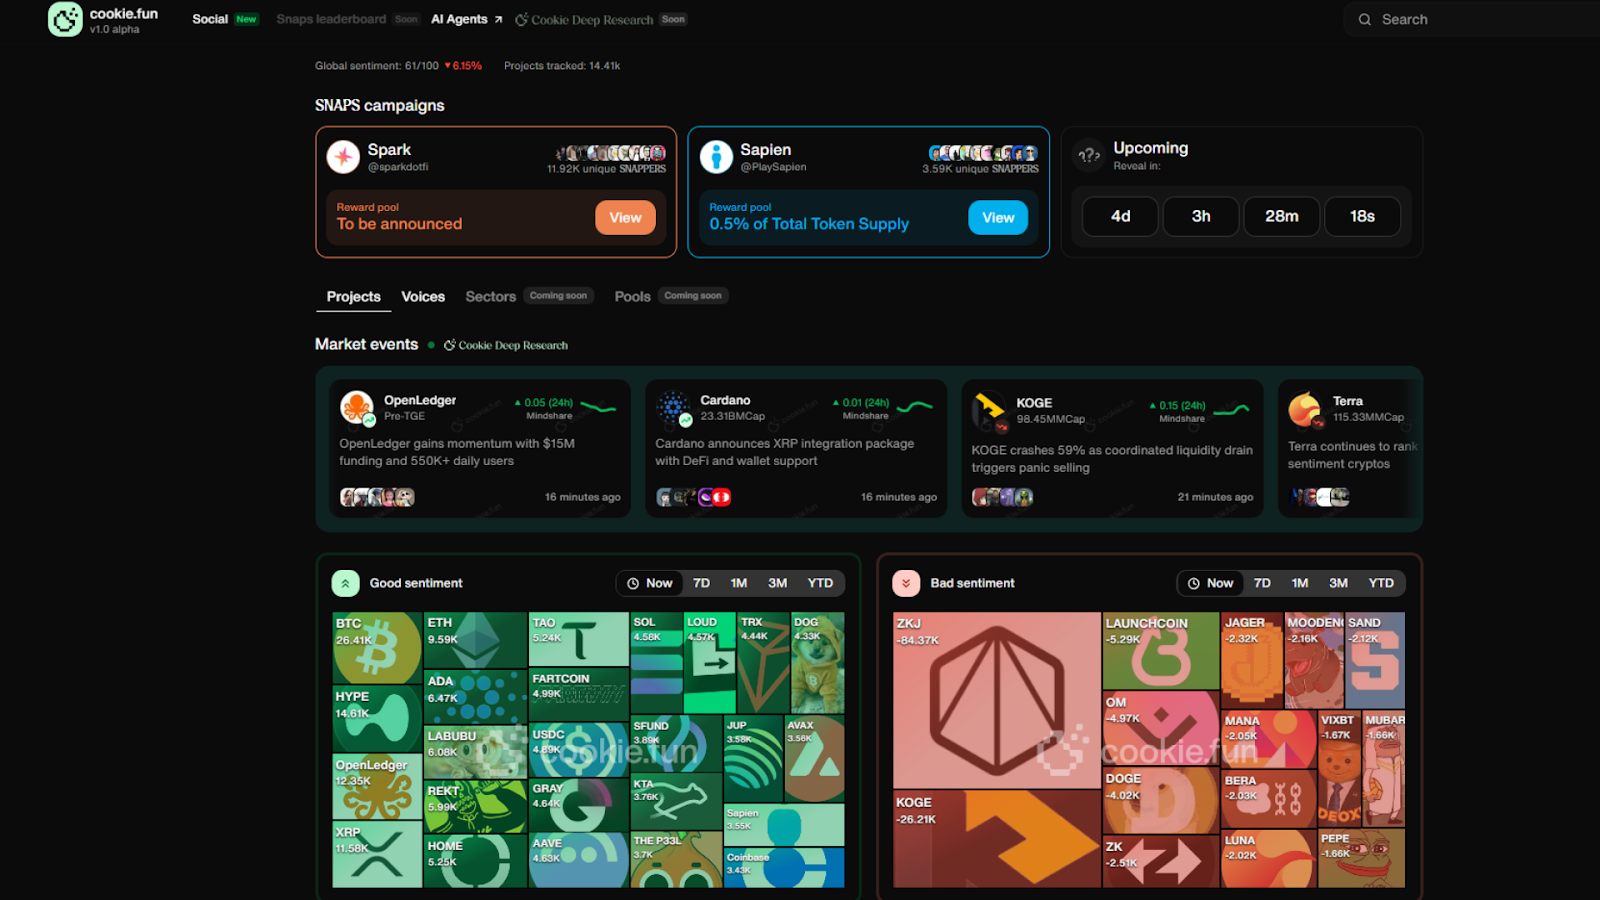This screenshot has width=1600, height=900.
Task: Click Projects tracked 14.41k text
Action: [x=562, y=66]
